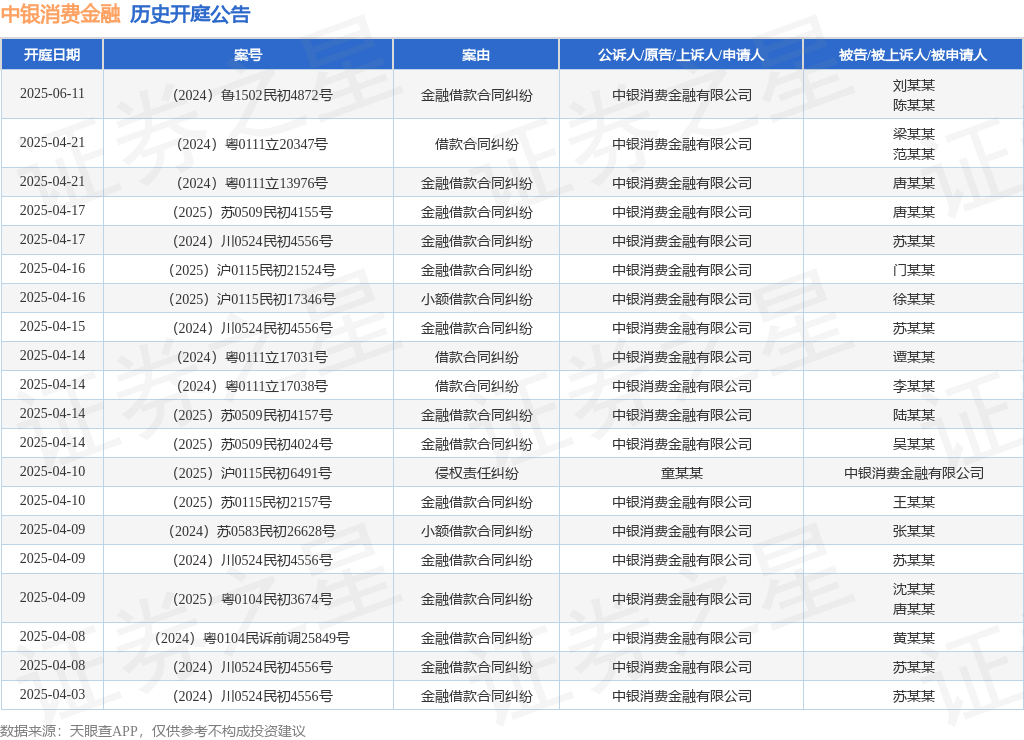
Task: Click the 数据来源 footer note
Action: pyautogui.click(x=153, y=731)
